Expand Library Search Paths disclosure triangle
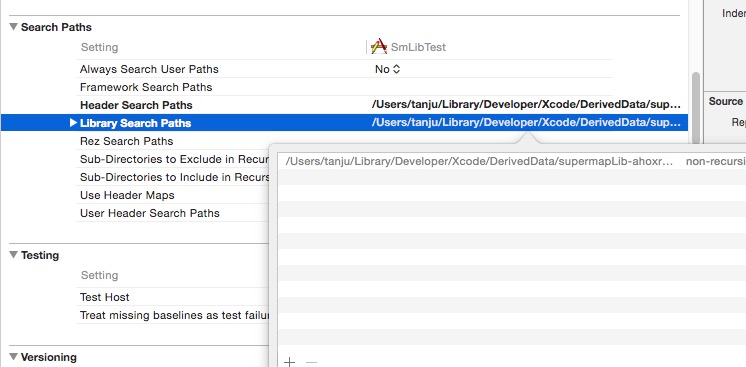Screen dimensions: 746x367 (x=73, y=123)
